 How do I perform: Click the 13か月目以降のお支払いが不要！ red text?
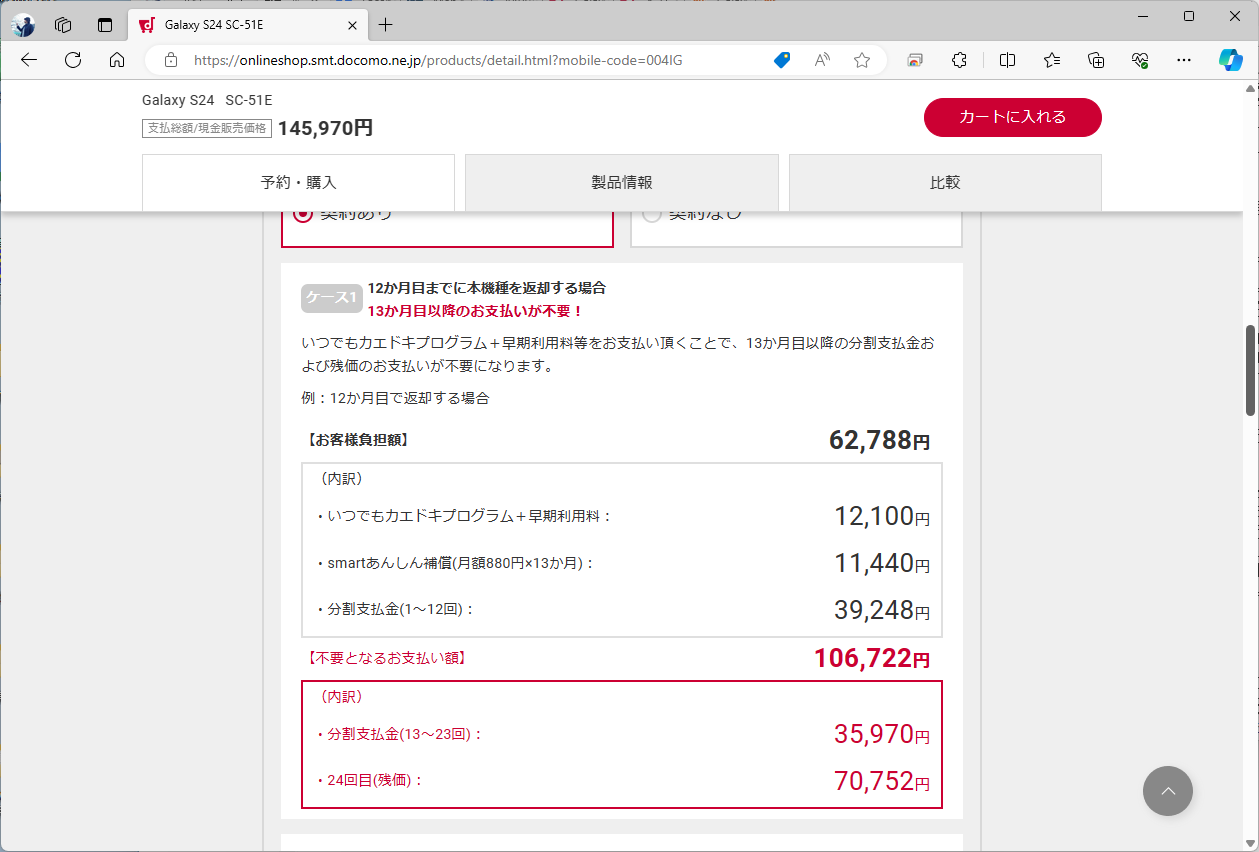tap(475, 311)
